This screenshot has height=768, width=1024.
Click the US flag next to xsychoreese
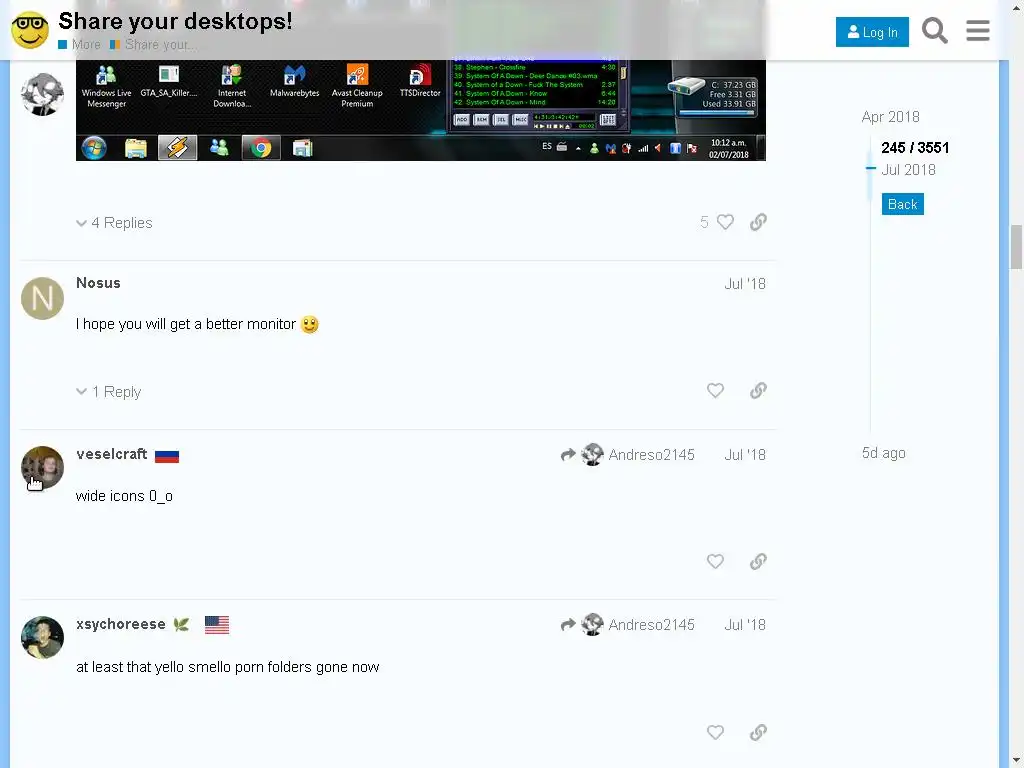(x=217, y=625)
